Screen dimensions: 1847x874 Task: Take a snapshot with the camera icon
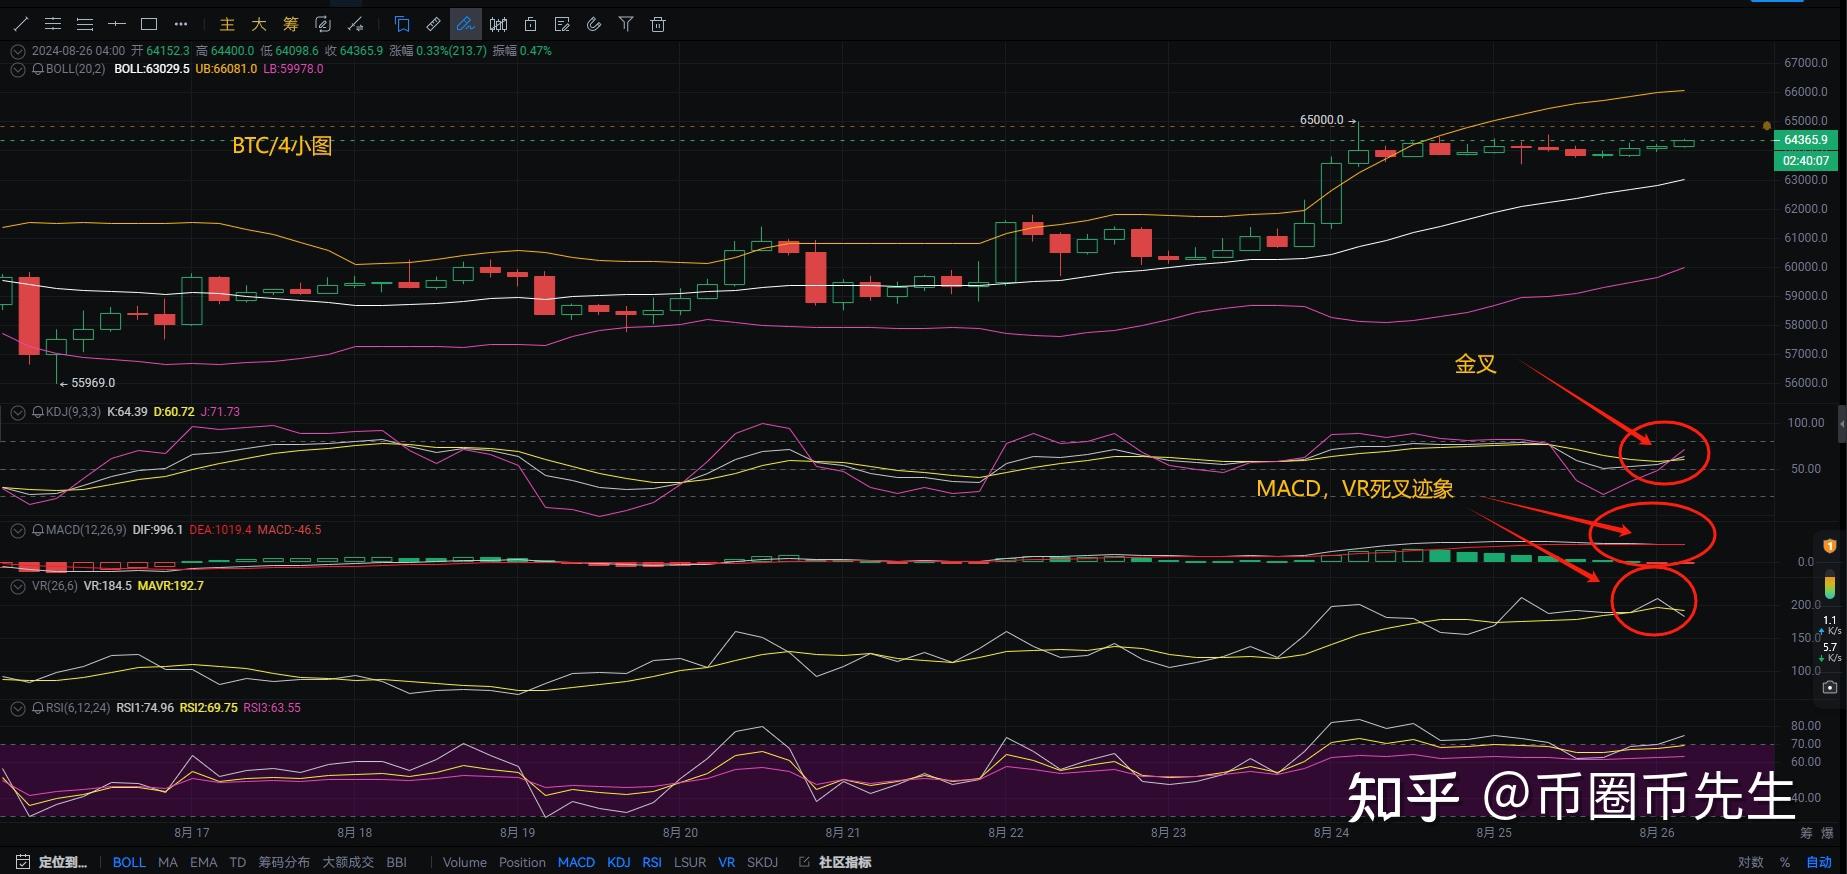[x=1830, y=687]
